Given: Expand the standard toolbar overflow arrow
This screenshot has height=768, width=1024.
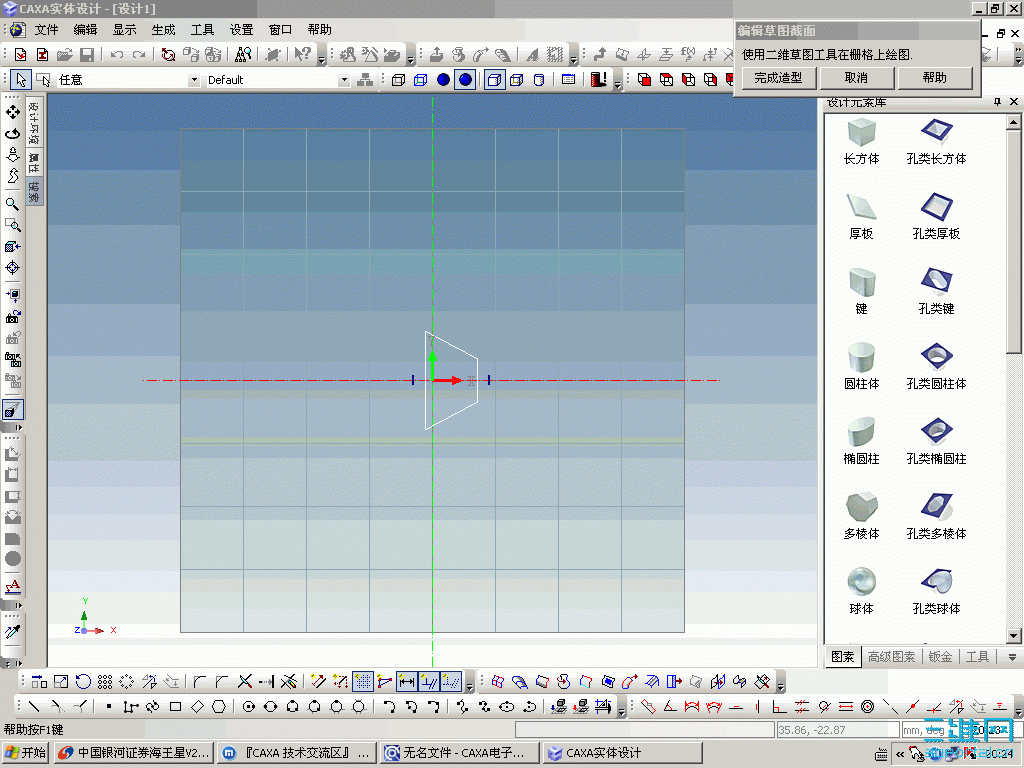Looking at the screenshot, I should click(x=321, y=59).
